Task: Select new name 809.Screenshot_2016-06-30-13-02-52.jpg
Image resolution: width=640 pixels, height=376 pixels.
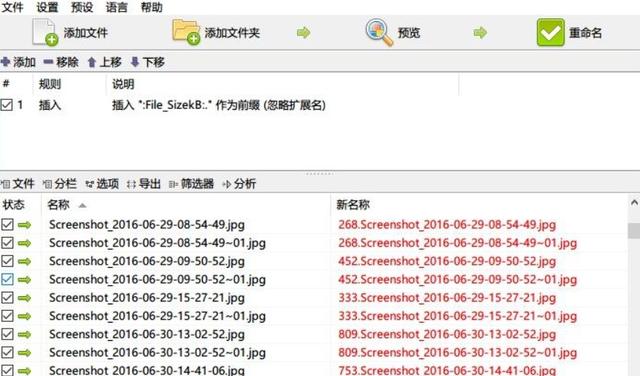Action: (447, 334)
